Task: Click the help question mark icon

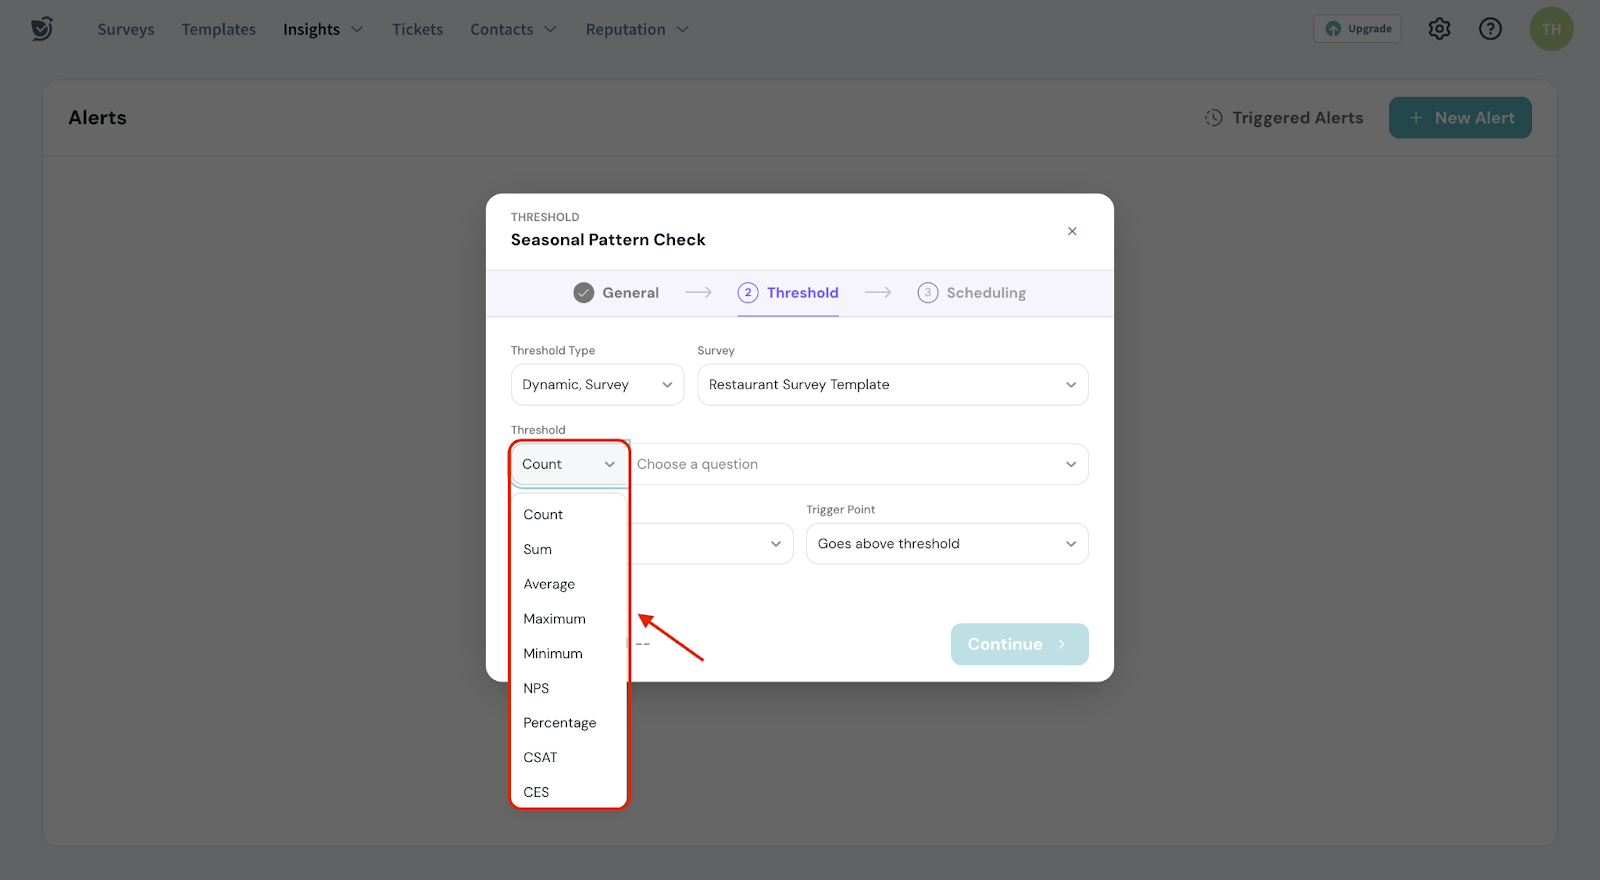Action: pos(1490,29)
